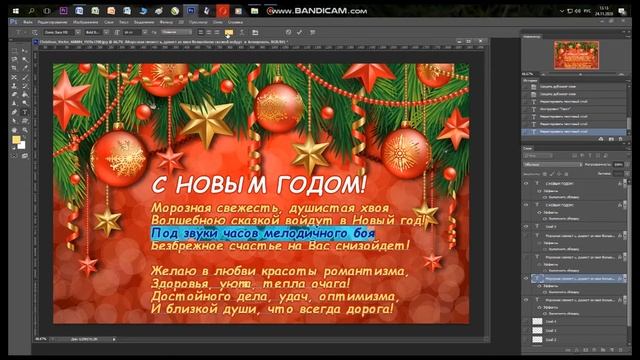The height and width of the screenshot is (360, 640).
Task: Select the Move tool
Action: (x=25, y=51)
